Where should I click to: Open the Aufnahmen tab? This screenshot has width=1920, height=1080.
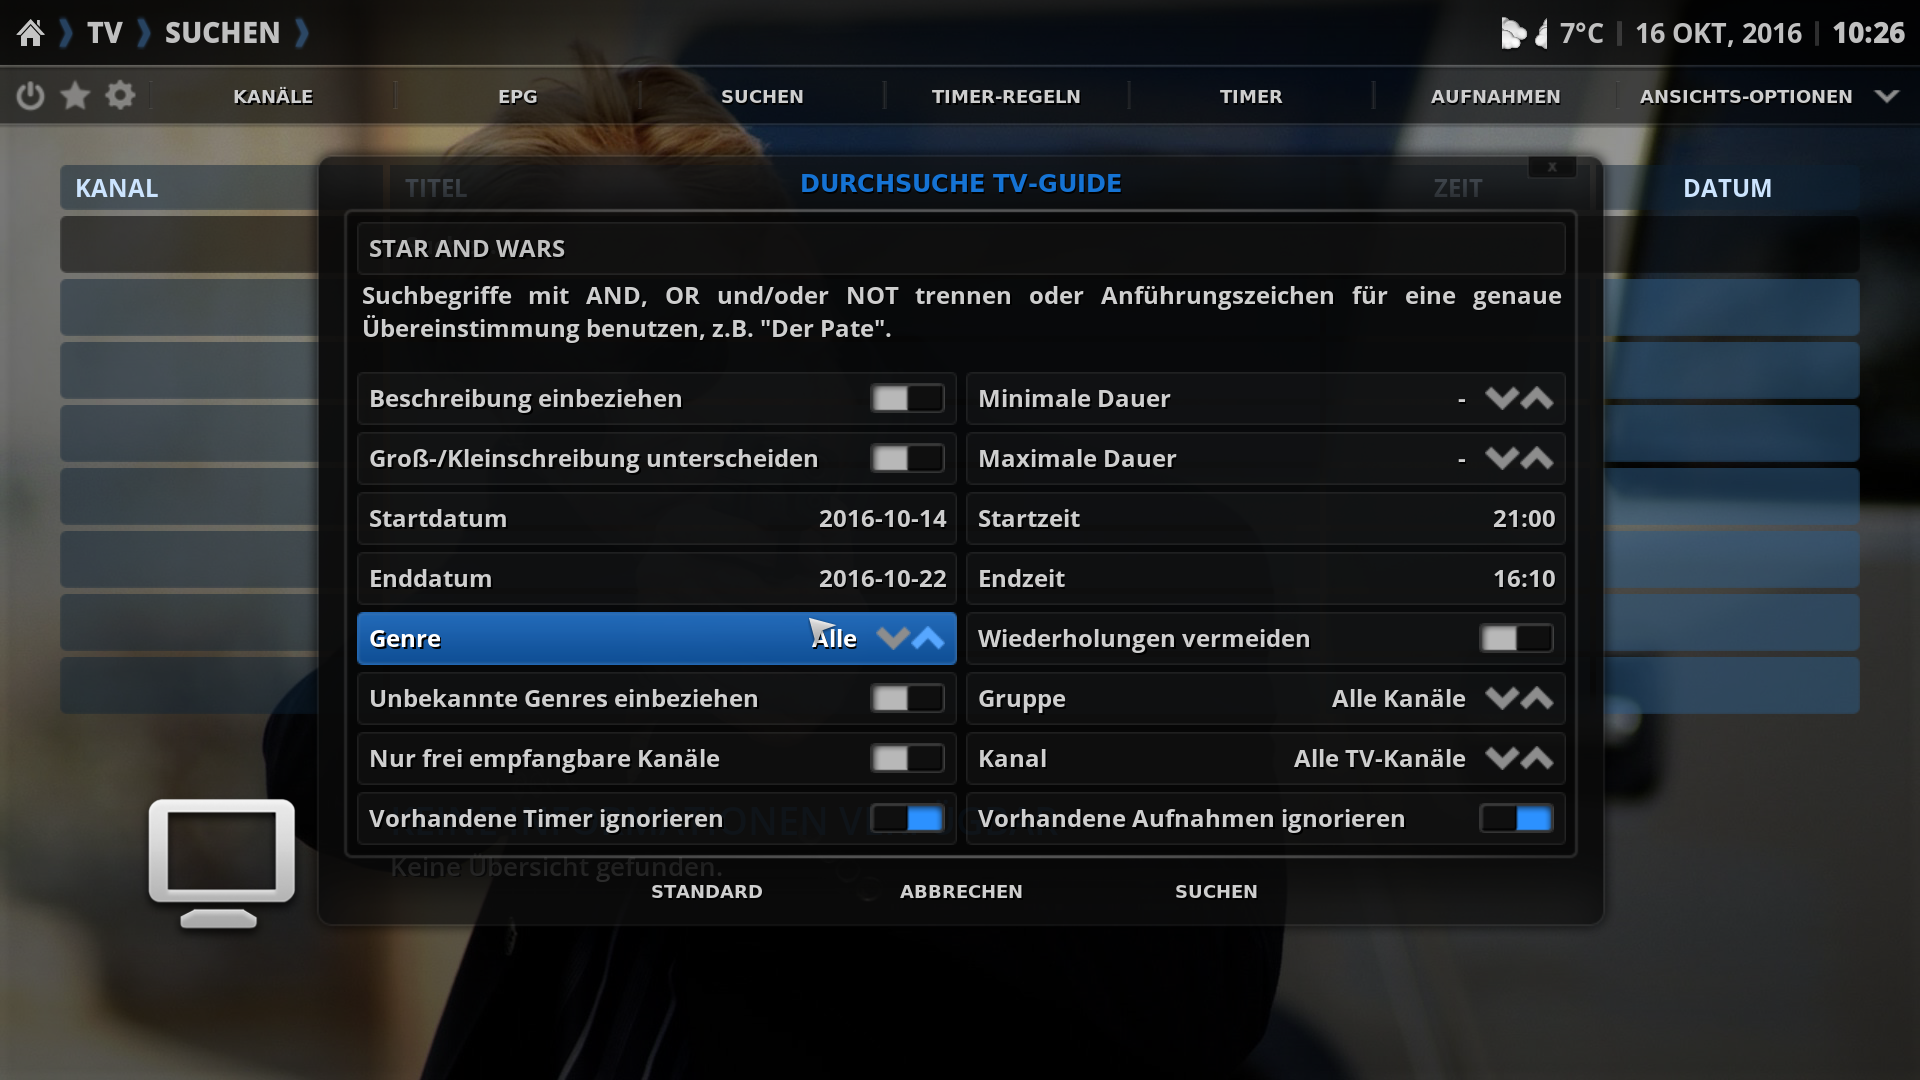1495,97
